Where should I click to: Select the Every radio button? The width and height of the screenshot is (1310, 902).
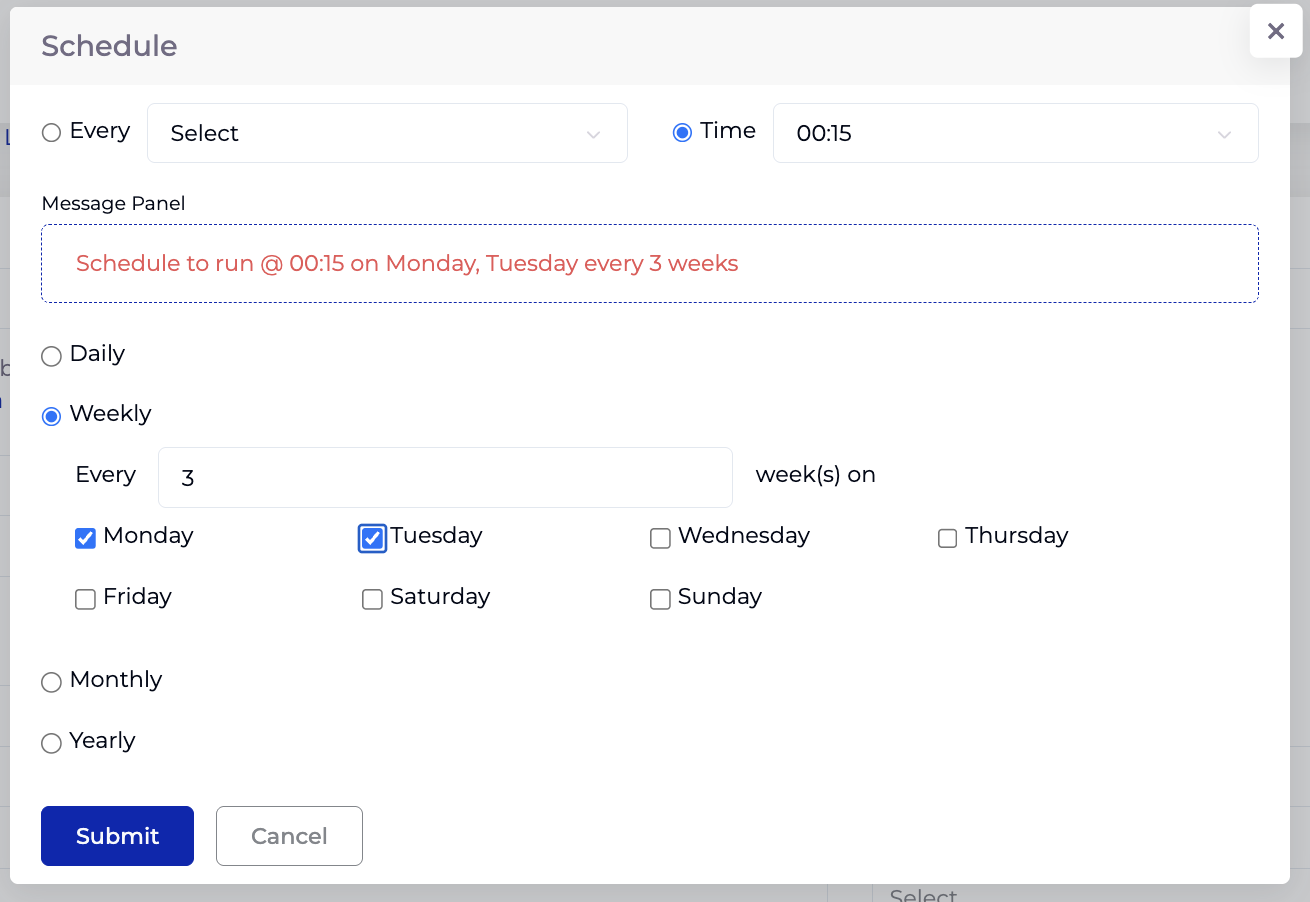pyautogui.click(x=51, y=133)
